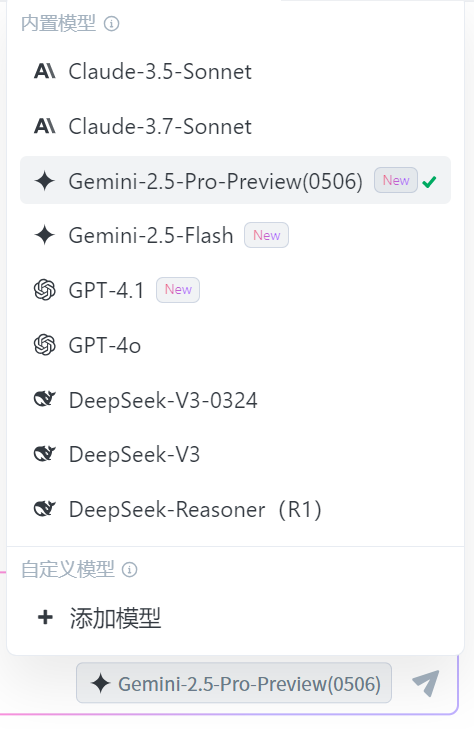Screen dimensions: 474x729
Task: Click the plus icon beside 添加模型
Action: pyautogui.click(x=45, y=618)
